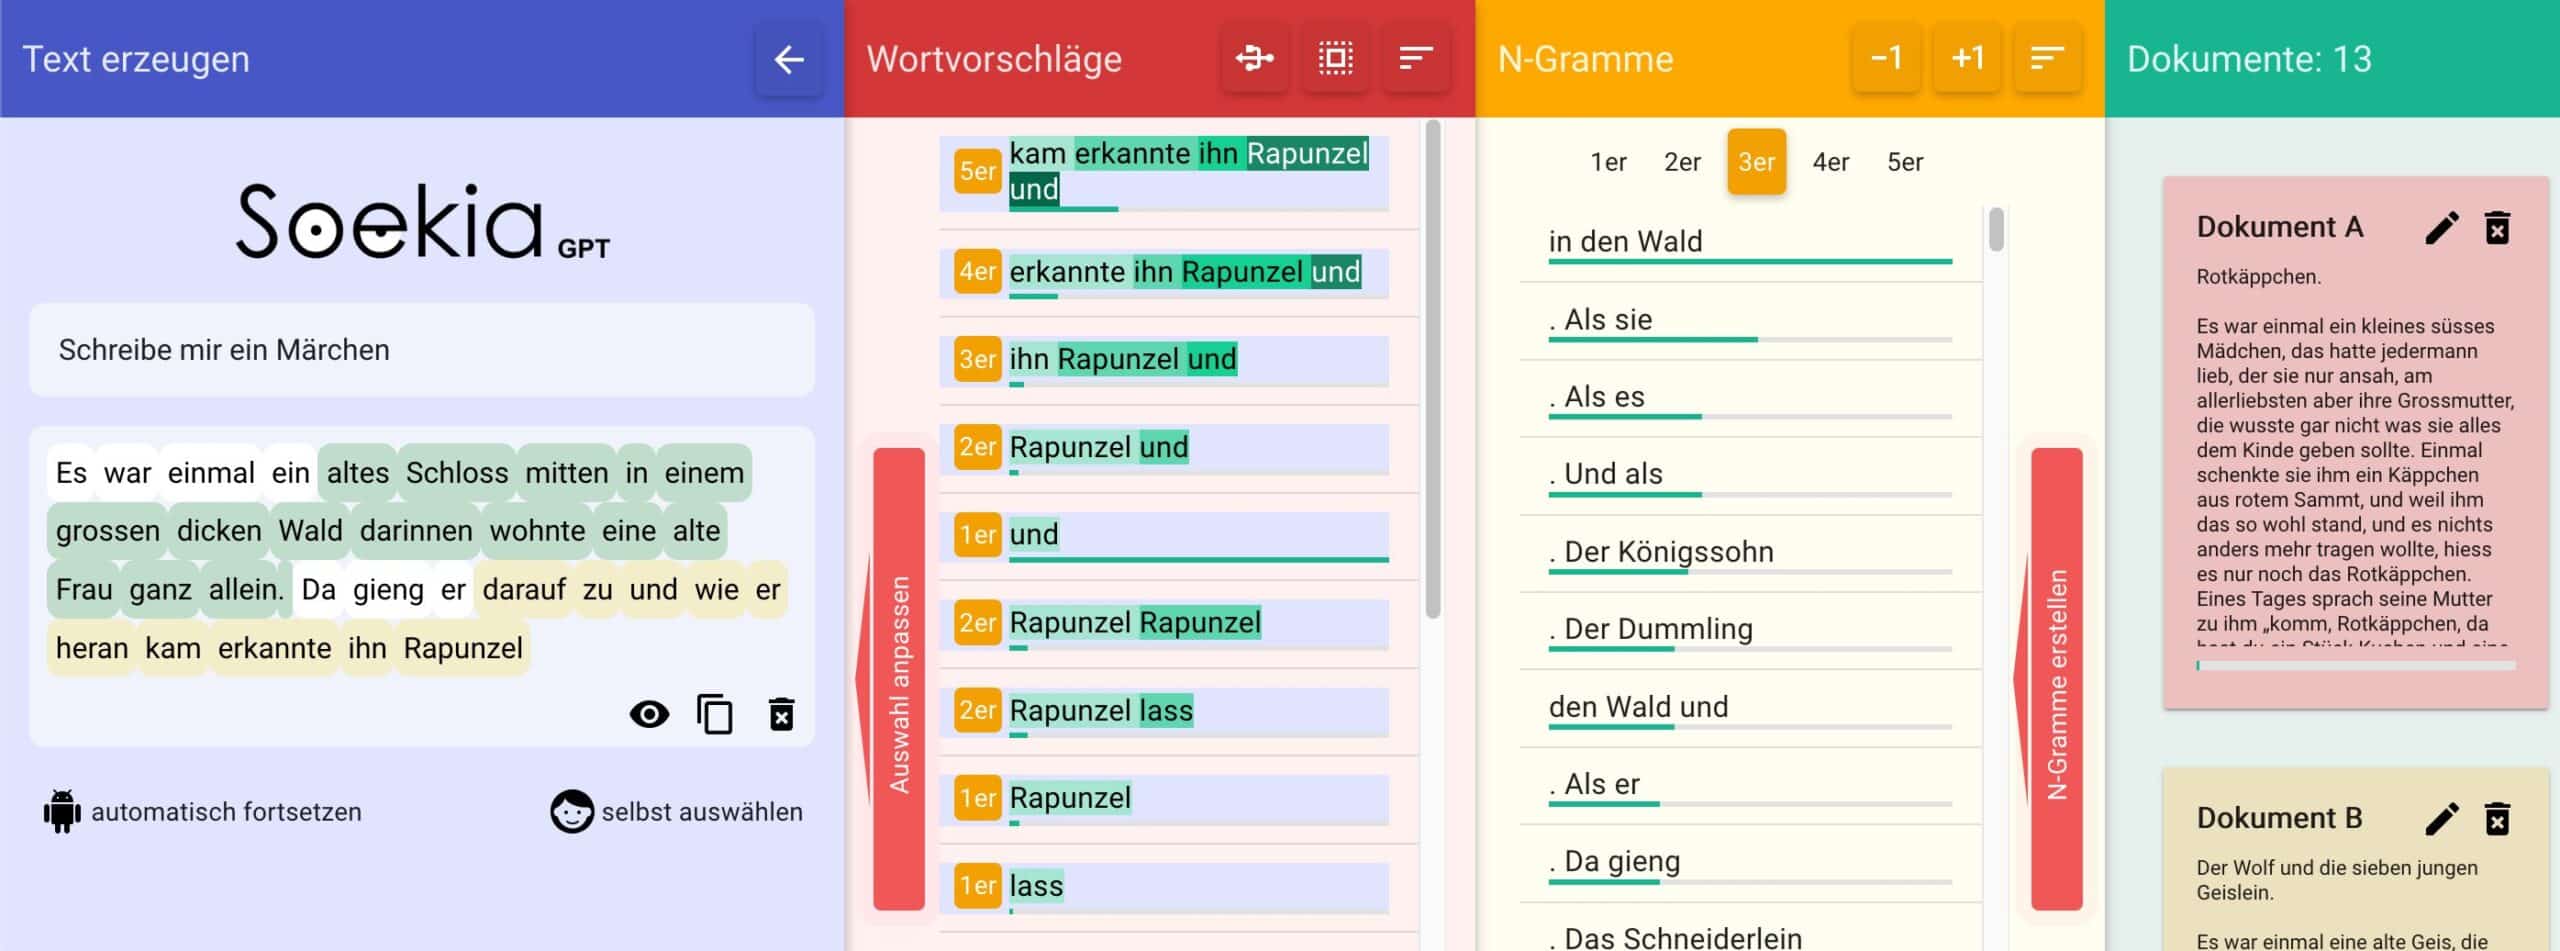
Task: Select n-gram '. Als er'
Action: pyautogui.click(x=1750, y=785)
